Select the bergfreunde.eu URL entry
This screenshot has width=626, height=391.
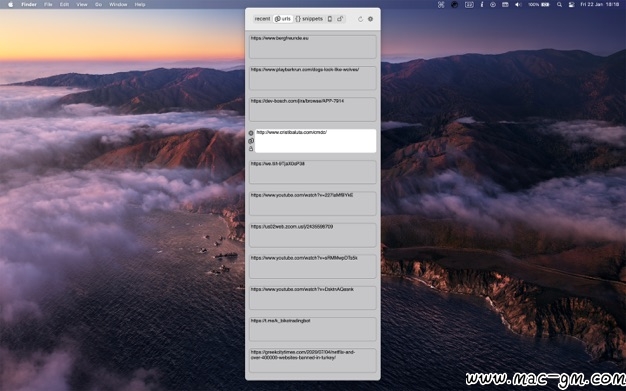click(313, 47)
